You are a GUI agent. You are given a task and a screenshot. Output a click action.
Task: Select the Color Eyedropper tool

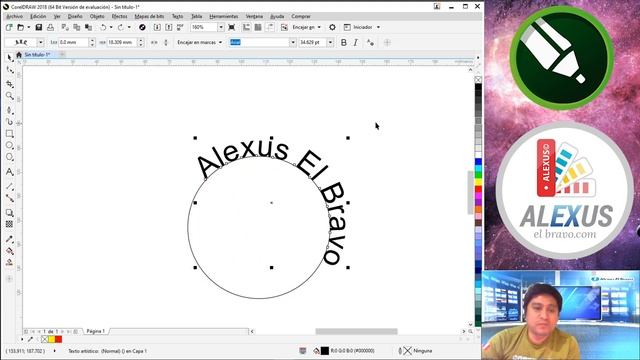click(10, 239)
